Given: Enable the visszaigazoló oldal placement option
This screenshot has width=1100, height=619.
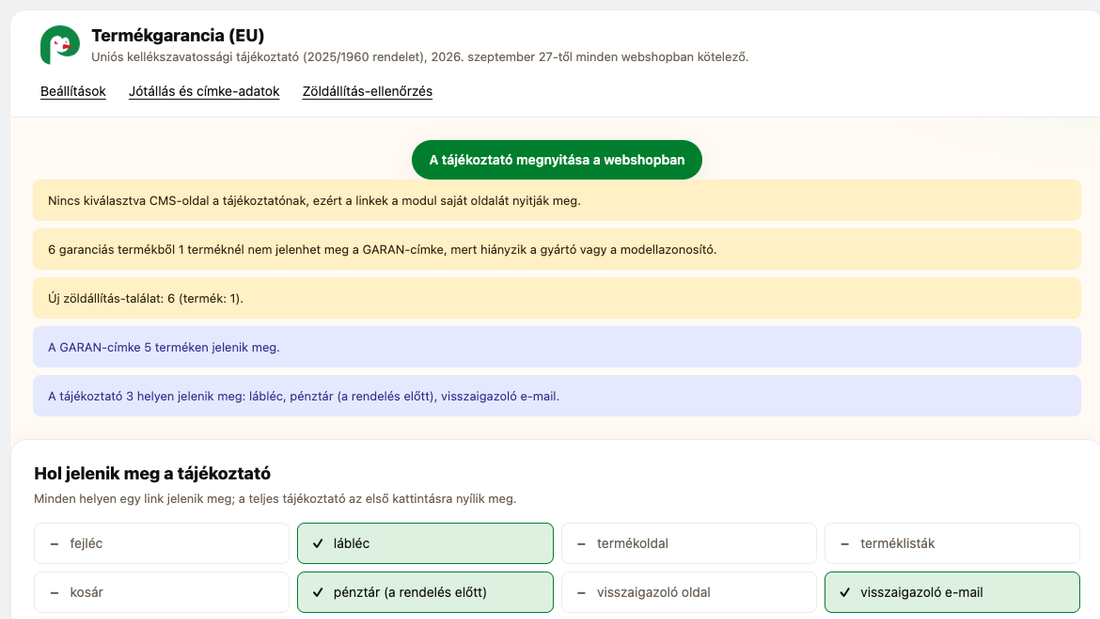Looking at the screenshot, I should point(689,592).
